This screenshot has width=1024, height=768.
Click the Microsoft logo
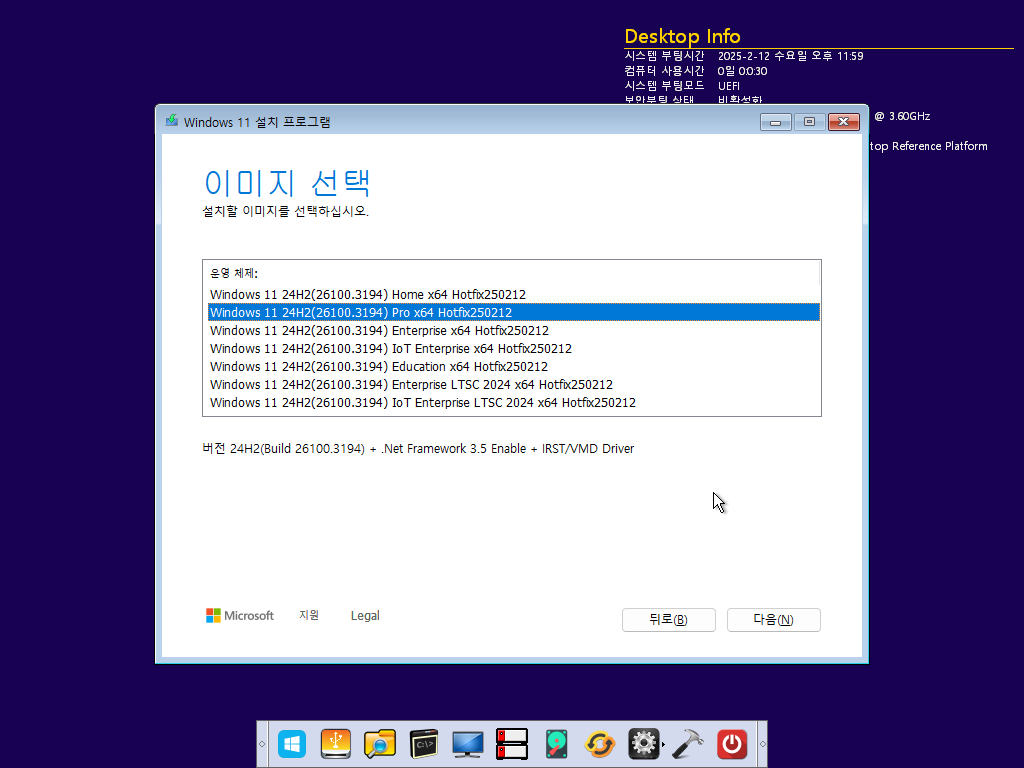pyautogui.click(x=240, y=616)
